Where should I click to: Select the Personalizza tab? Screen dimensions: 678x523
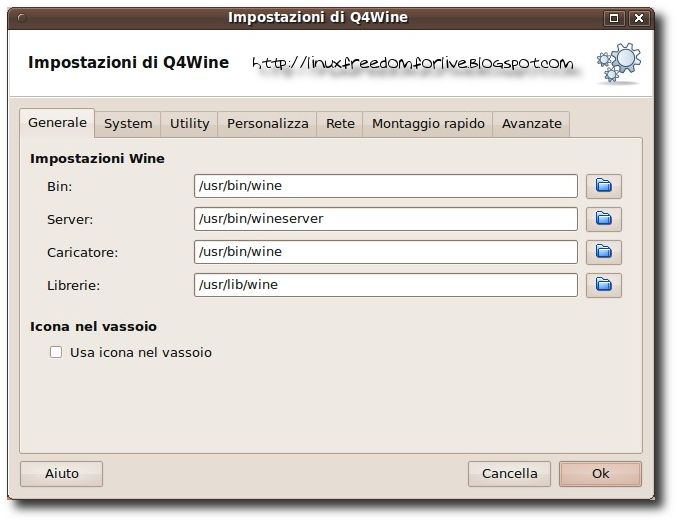coord(267,124)
